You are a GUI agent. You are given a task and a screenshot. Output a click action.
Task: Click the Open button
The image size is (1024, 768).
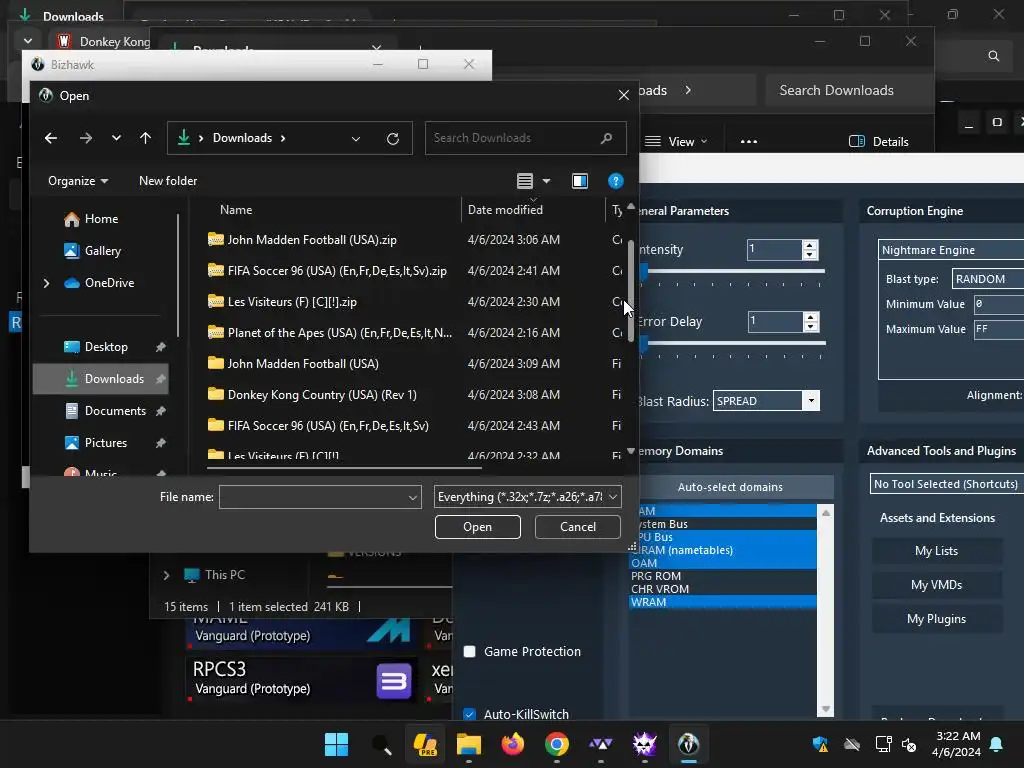pos(477,527)
